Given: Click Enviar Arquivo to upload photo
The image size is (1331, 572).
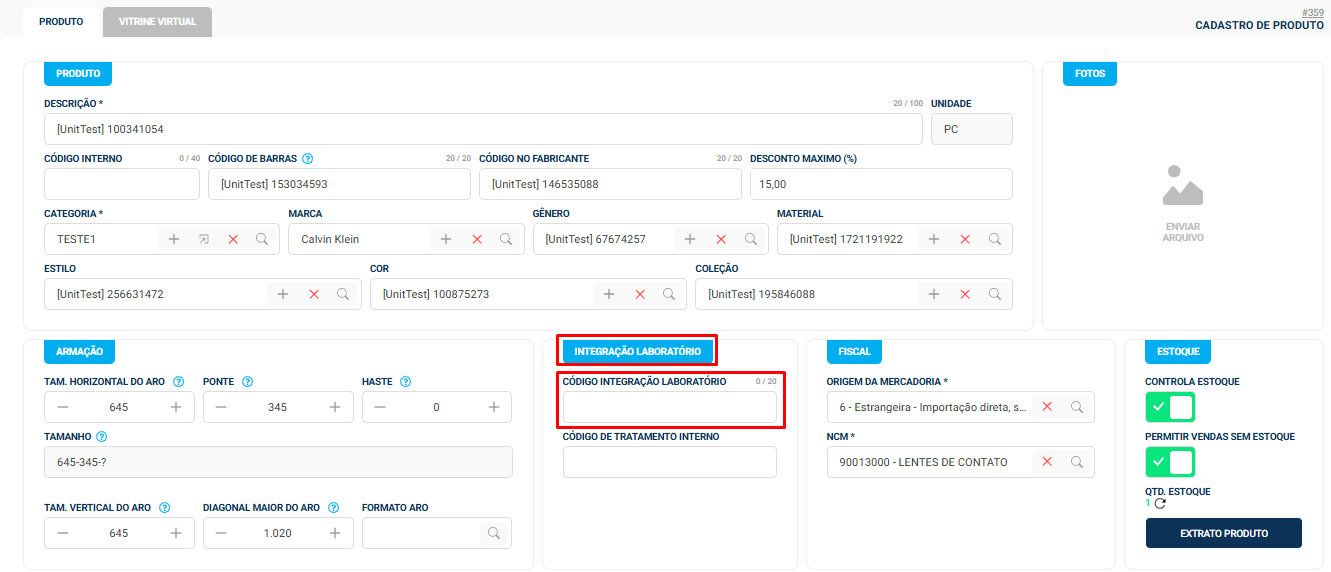Looking at the screenshot, I should [x=1183, y=205].
